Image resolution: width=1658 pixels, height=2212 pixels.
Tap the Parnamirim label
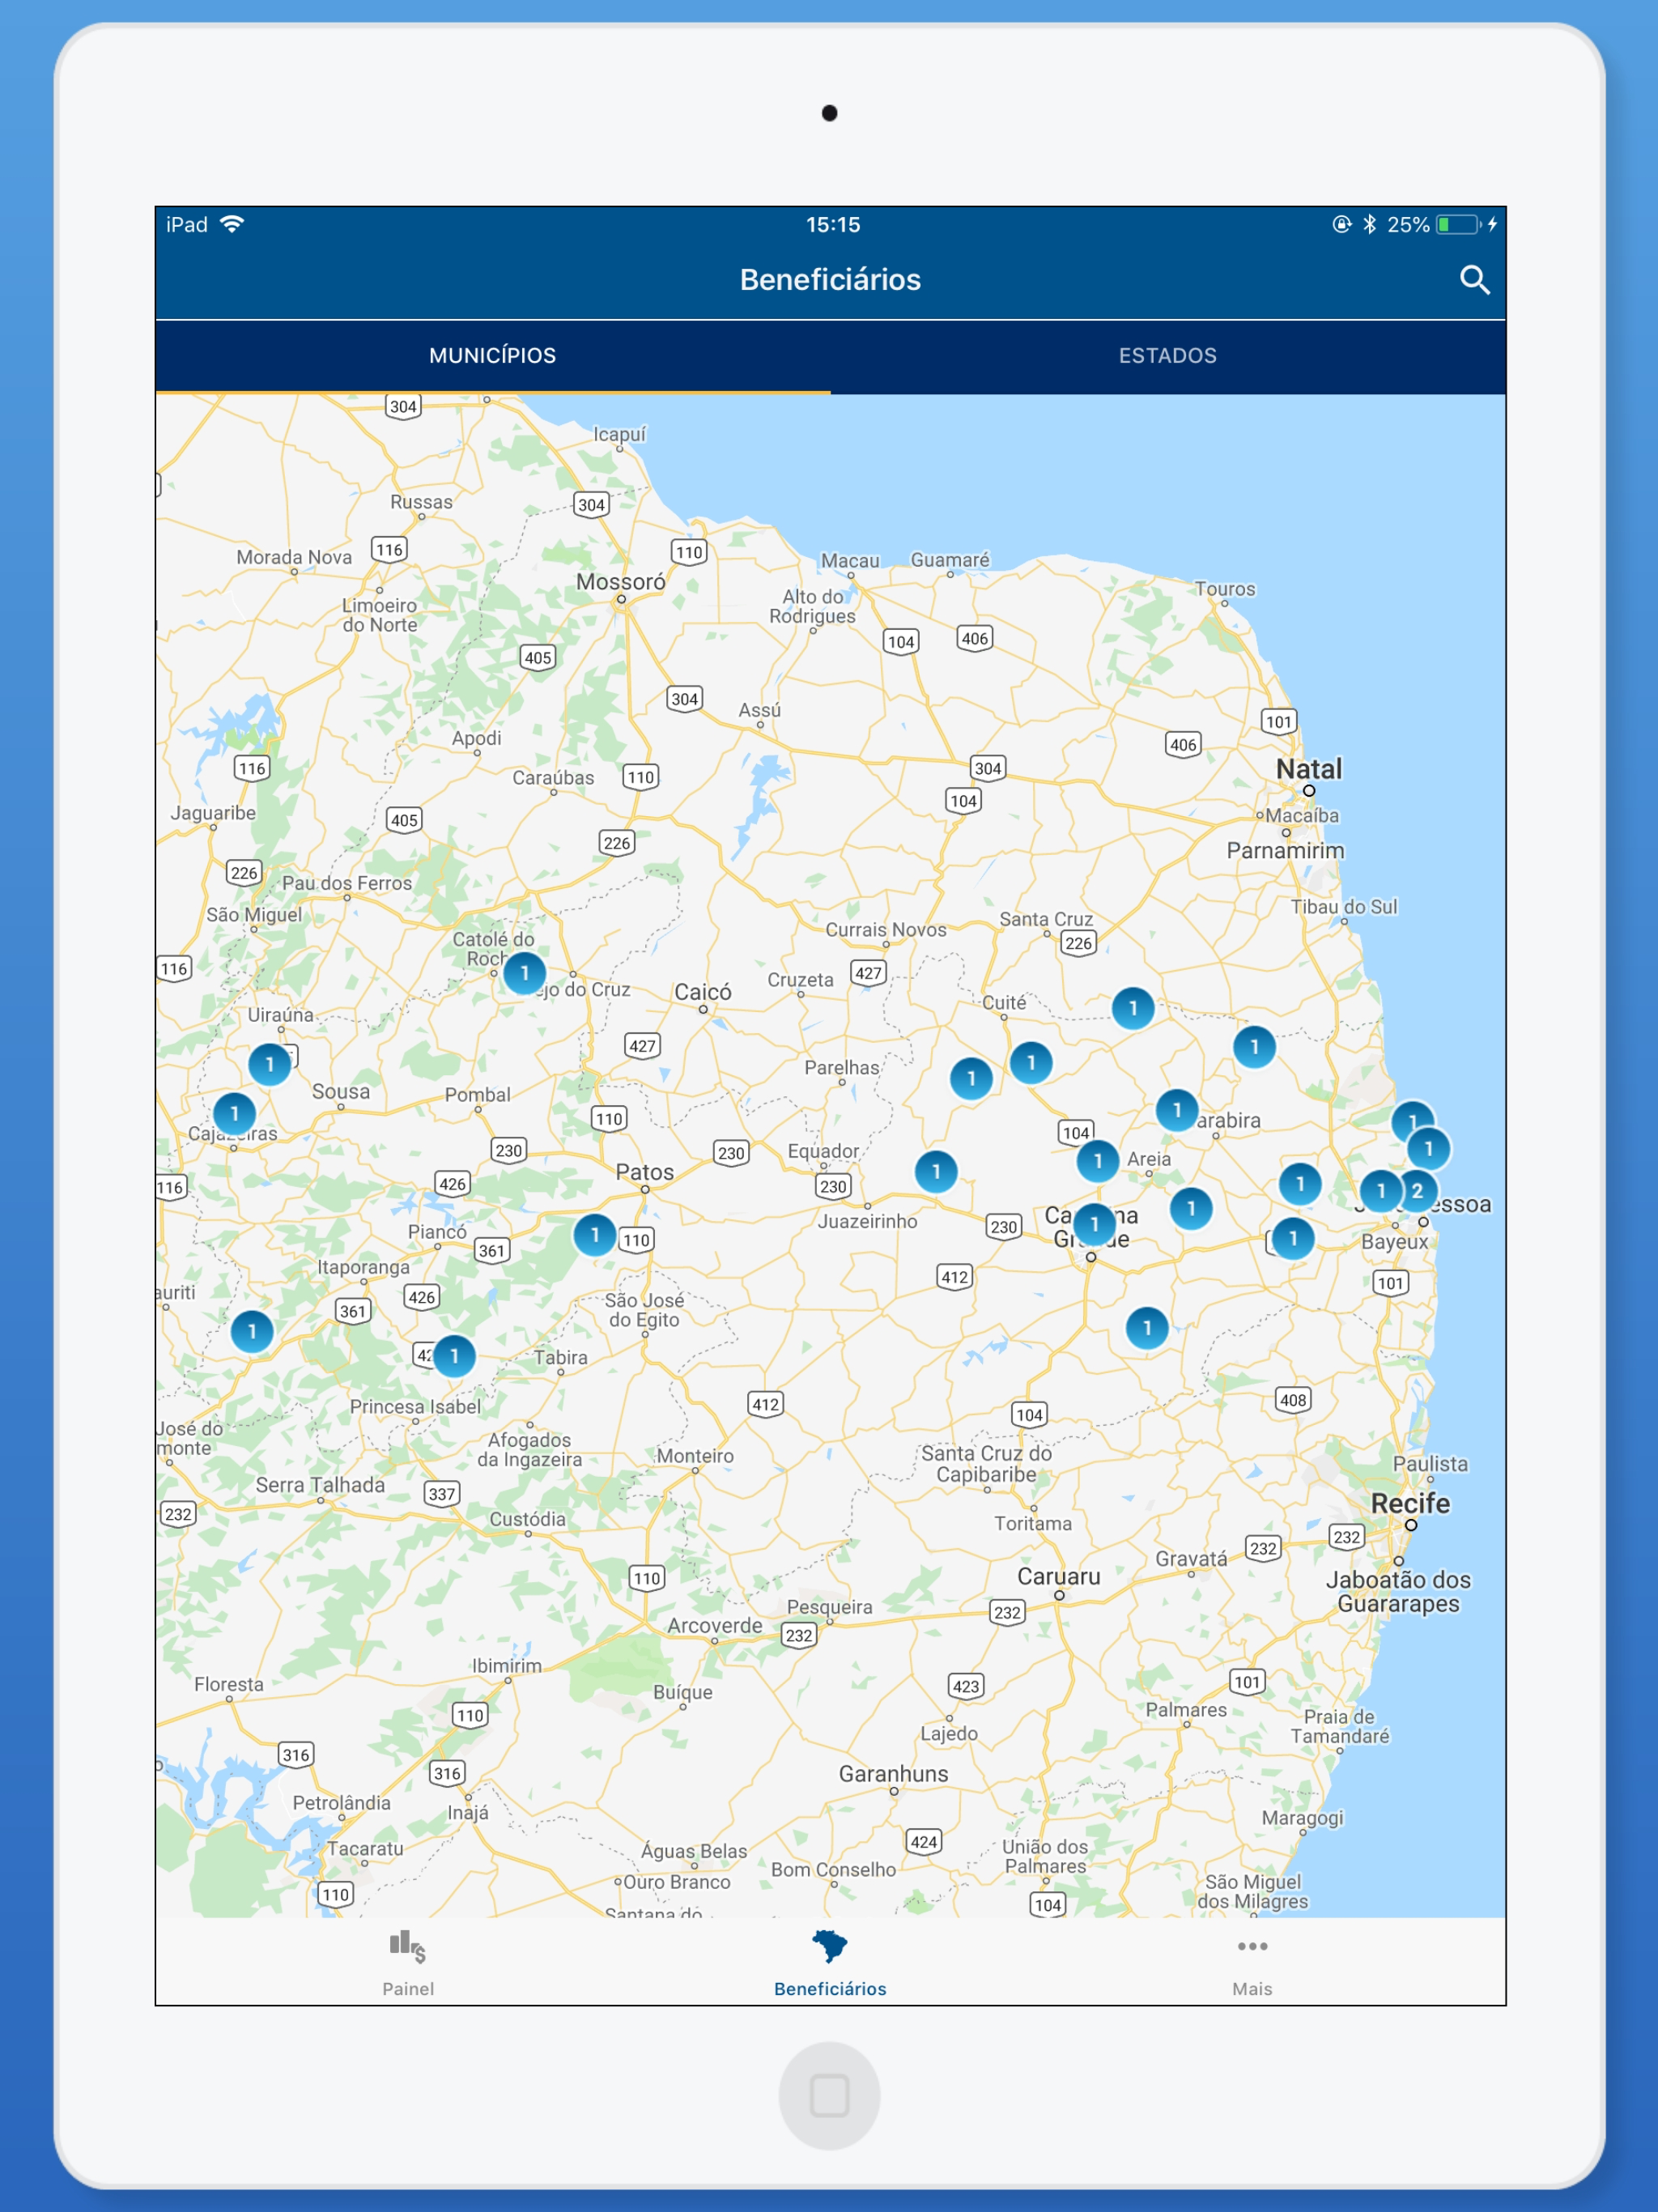[1285, 851]
